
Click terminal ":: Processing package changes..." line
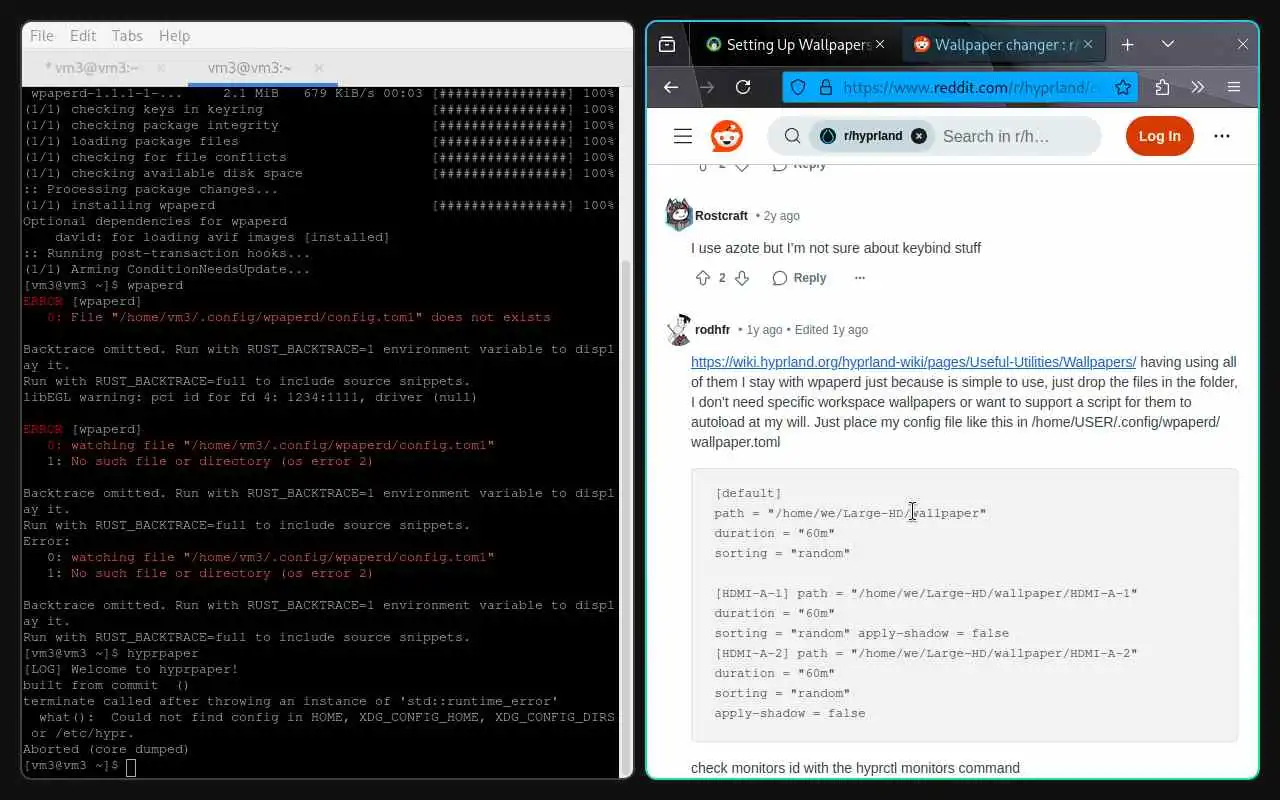(151, 189)
